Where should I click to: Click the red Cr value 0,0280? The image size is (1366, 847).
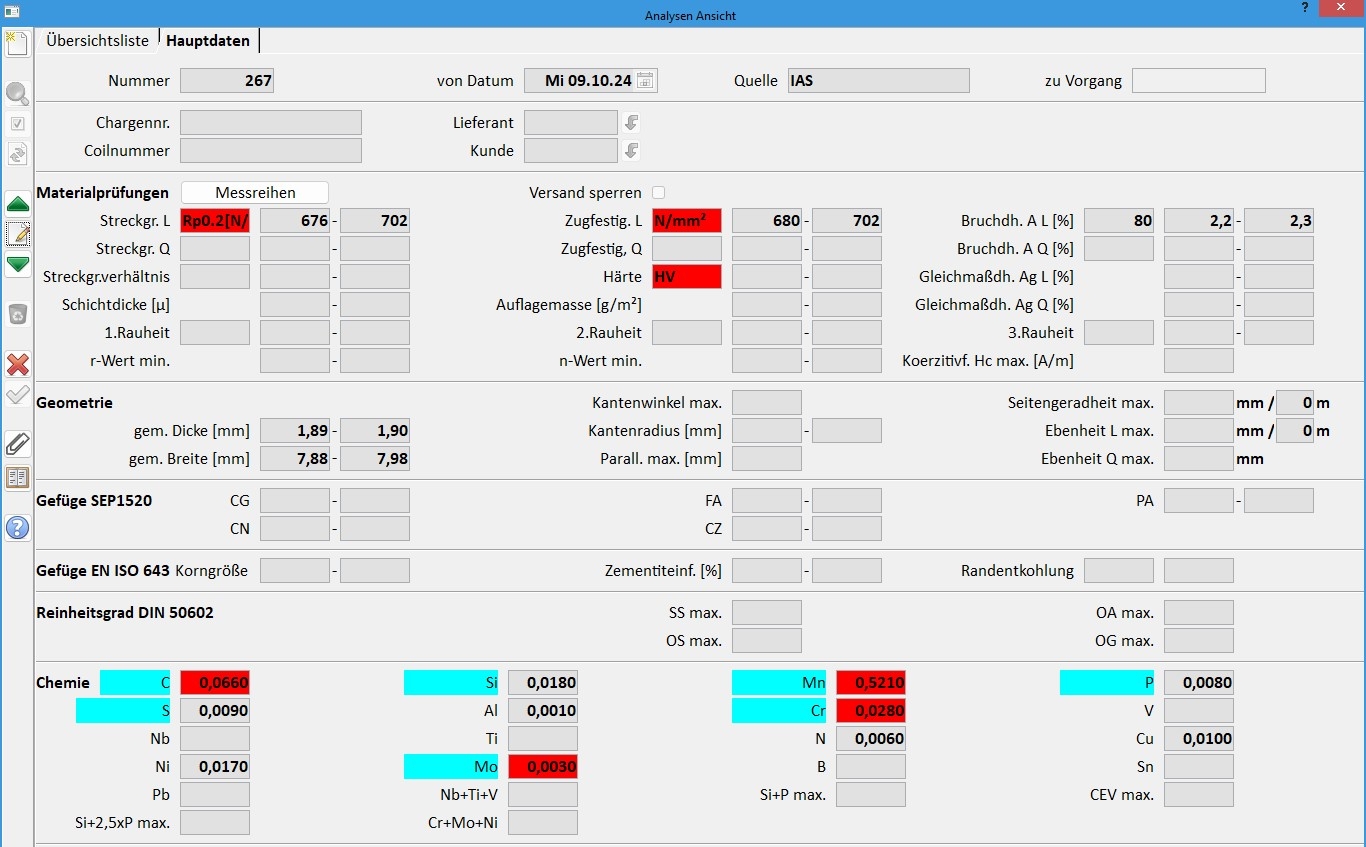(x=871, y=711)
